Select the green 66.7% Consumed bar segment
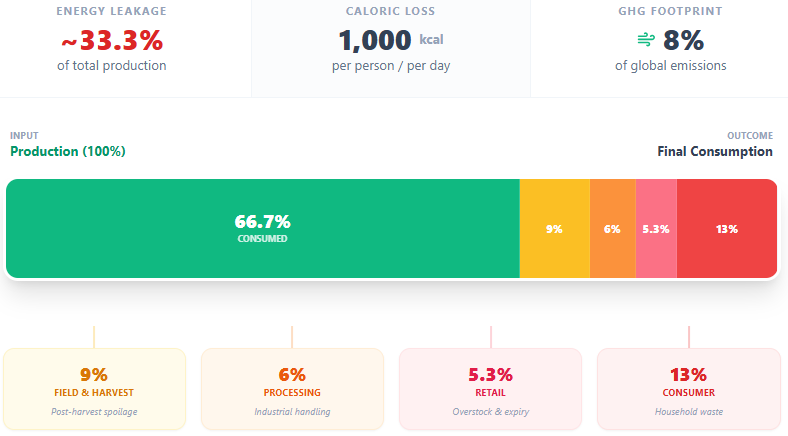Image resolution: width=788 pixels, height=436 pixels. click(262, 228)
